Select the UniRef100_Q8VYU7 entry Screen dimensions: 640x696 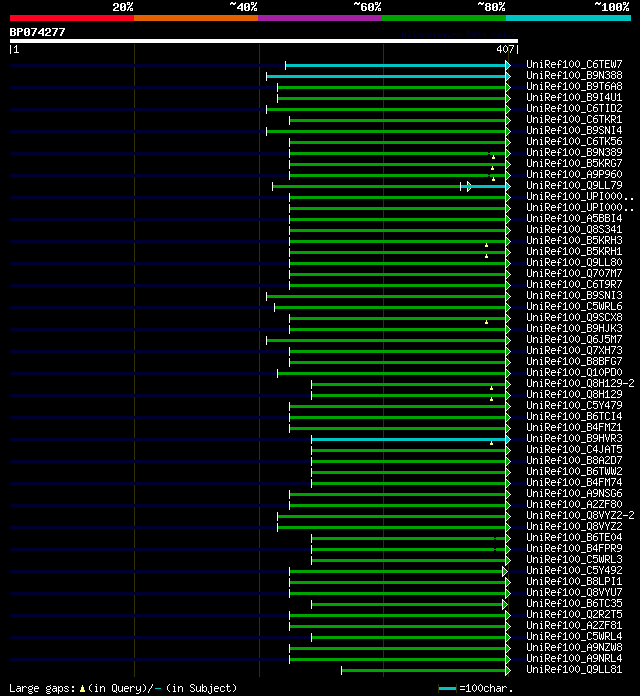(x=574, y=592)
